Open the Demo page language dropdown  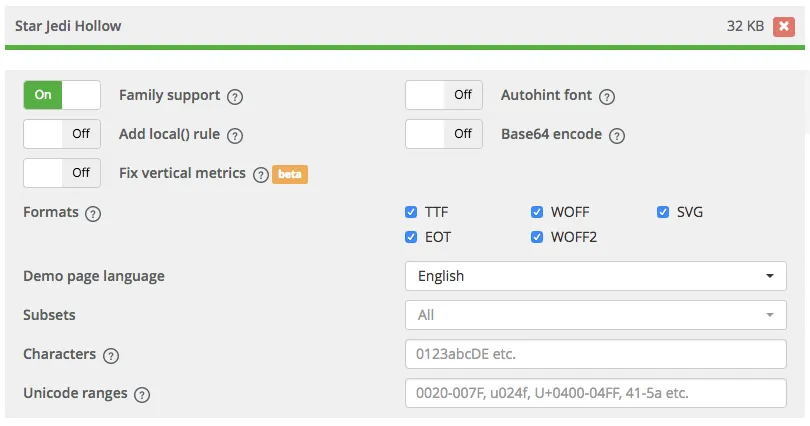coord(595,276)
